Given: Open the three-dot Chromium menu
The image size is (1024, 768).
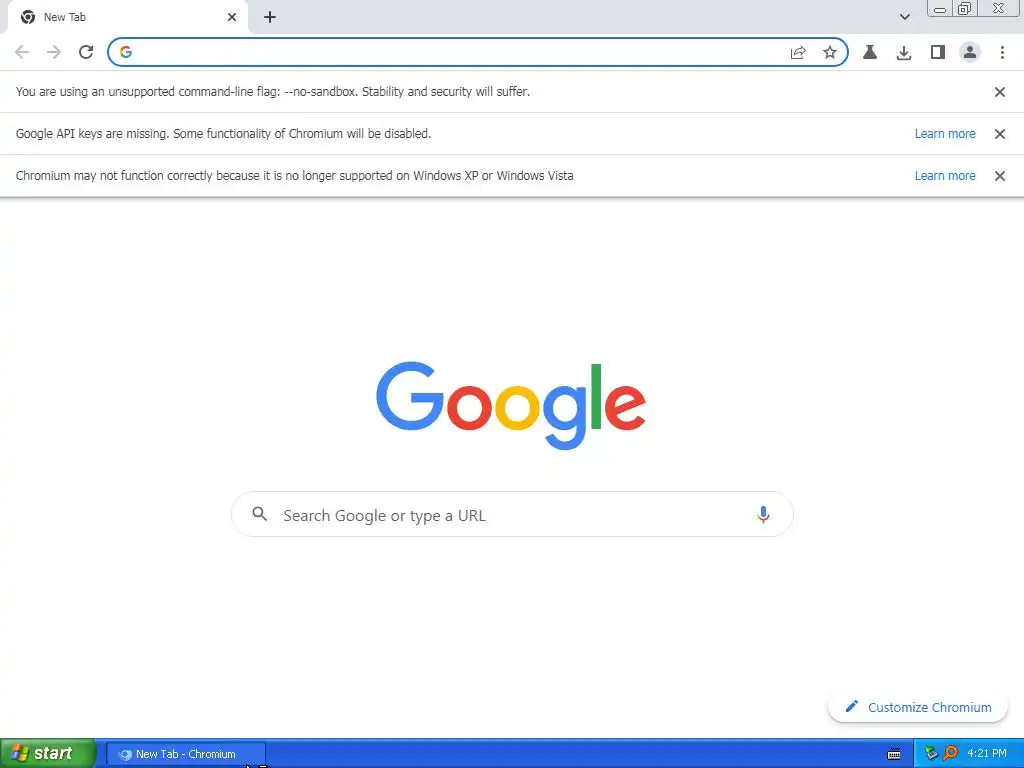Looking at the screenshot, I should point(1002,52).
